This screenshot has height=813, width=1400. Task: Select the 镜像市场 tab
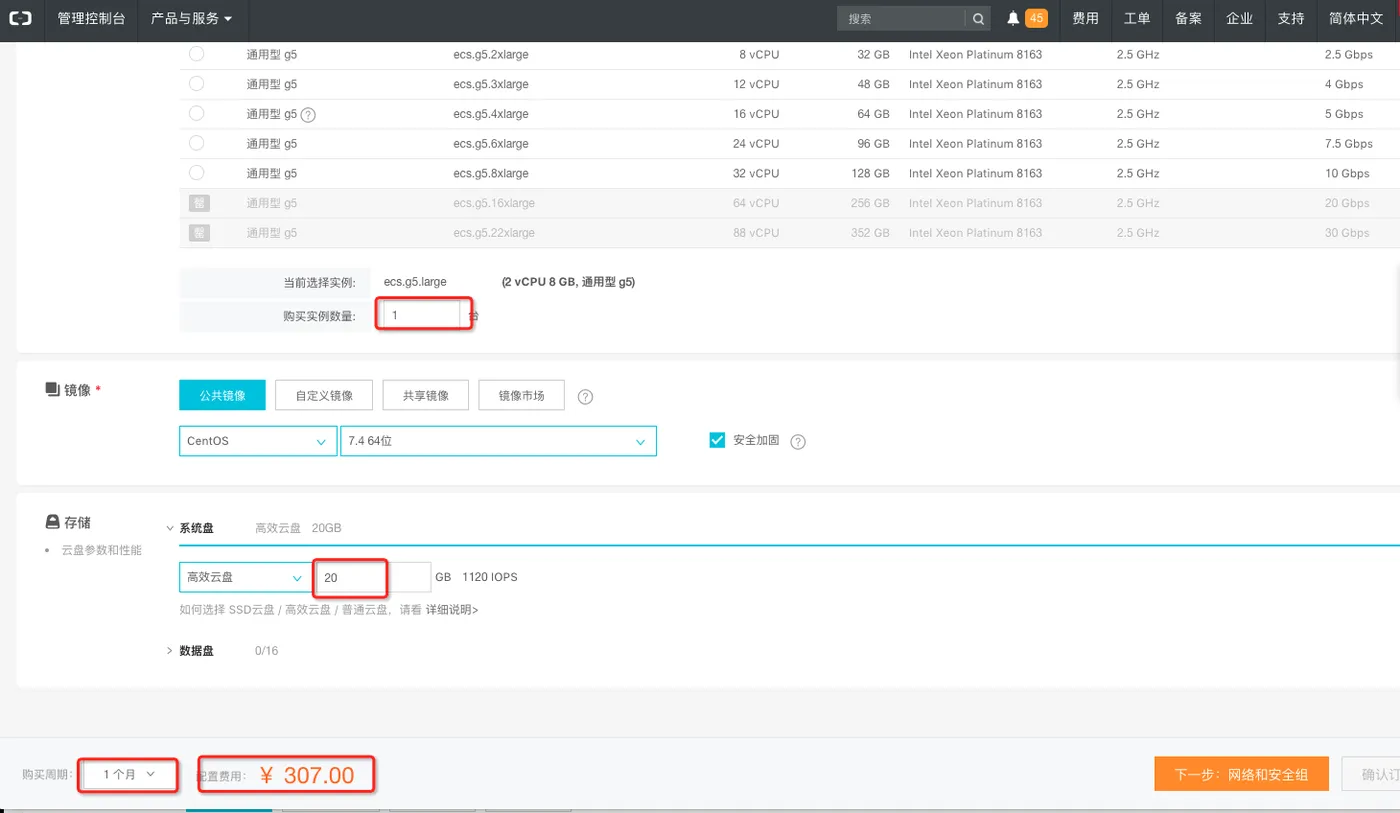pyautogui.click(x=521, y=395)
